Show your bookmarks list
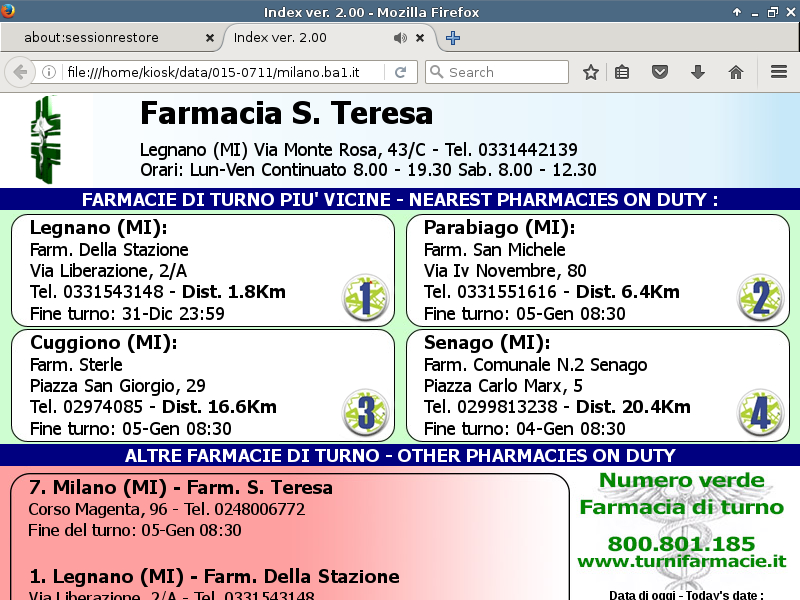 (622, 72)
